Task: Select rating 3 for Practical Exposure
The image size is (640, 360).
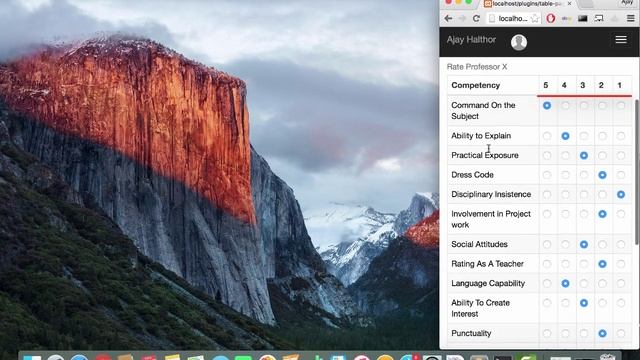Action: (x=584, y=156)
